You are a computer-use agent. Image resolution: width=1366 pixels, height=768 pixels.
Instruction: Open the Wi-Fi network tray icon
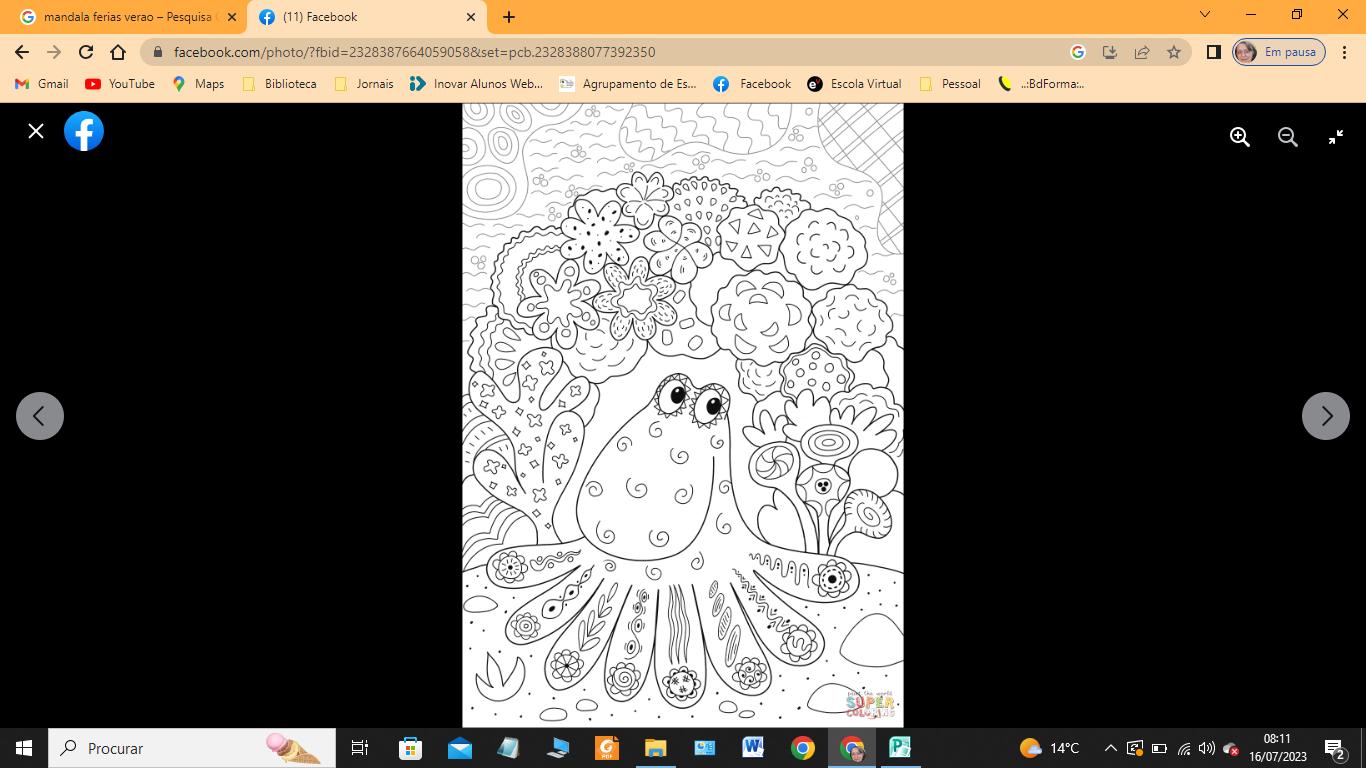pos(1184,748)
